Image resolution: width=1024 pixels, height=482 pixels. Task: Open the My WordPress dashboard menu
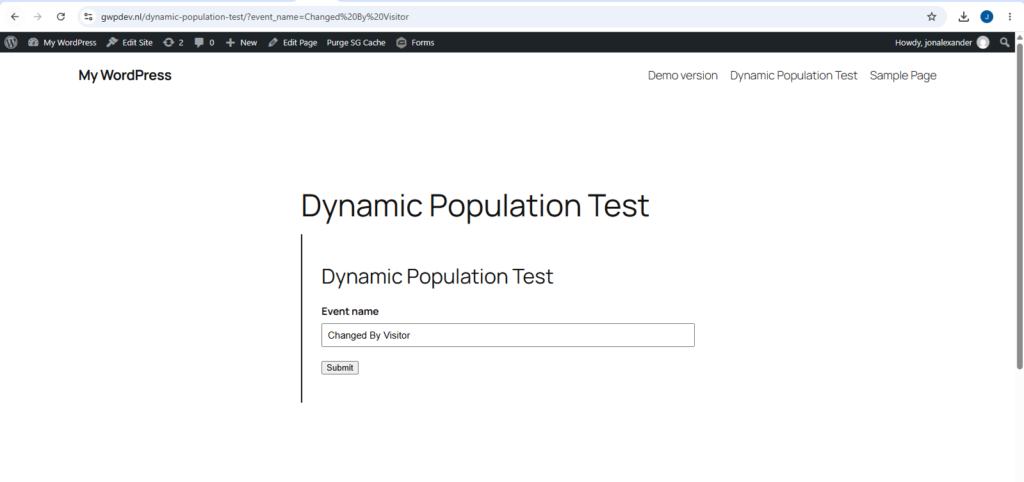[62, 42]
